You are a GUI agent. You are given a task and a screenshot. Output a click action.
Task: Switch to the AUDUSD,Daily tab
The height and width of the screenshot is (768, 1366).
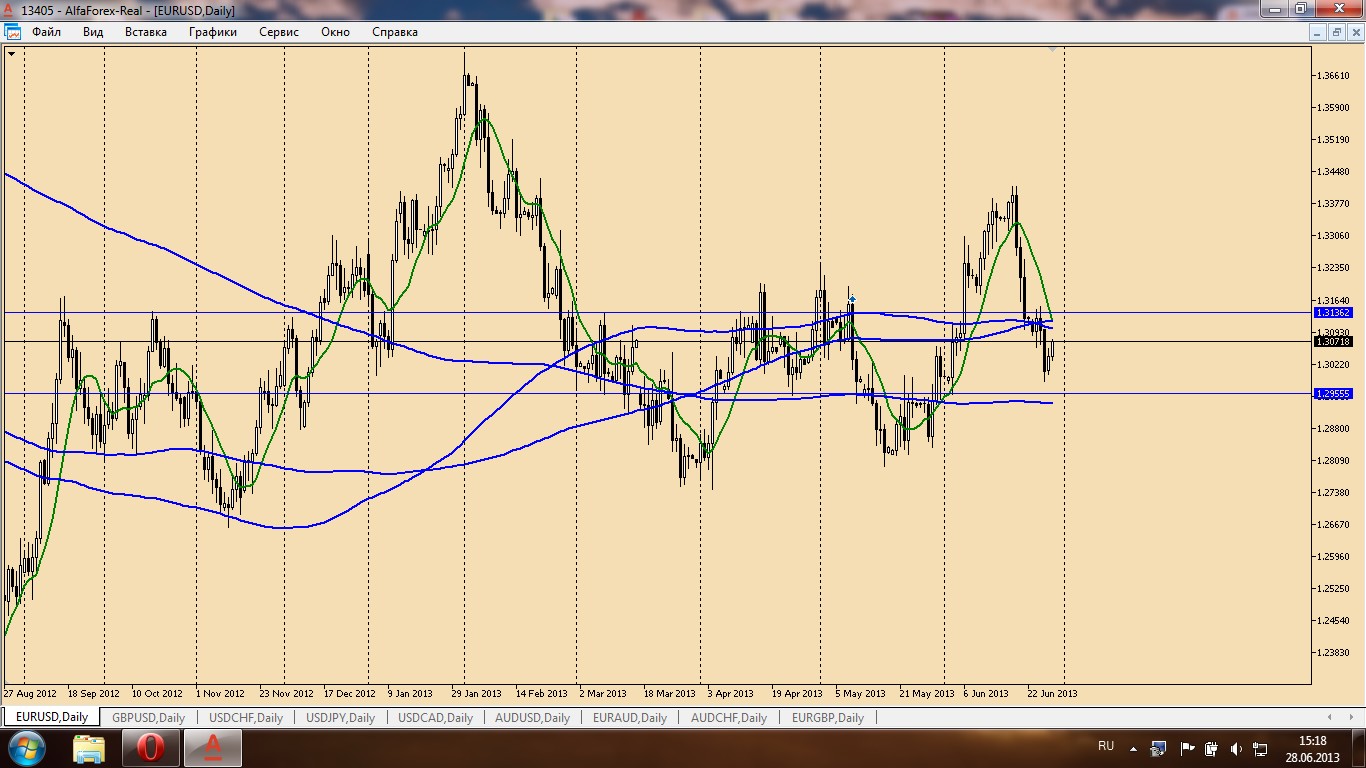click(x=531, y=717)
